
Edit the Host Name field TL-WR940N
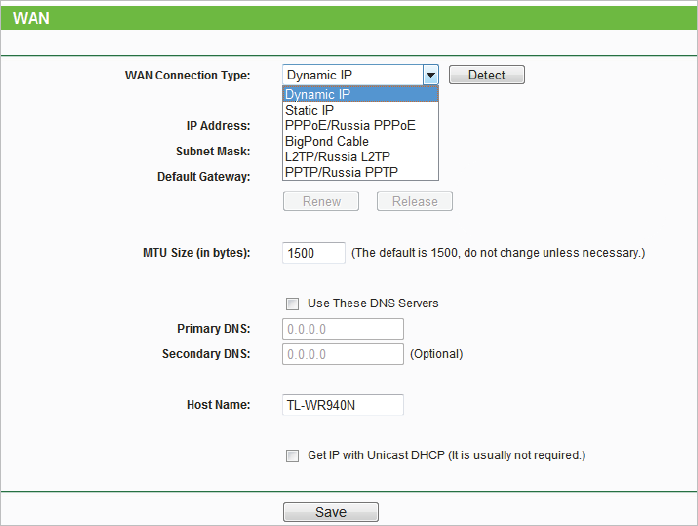click(x=343, y=405)
